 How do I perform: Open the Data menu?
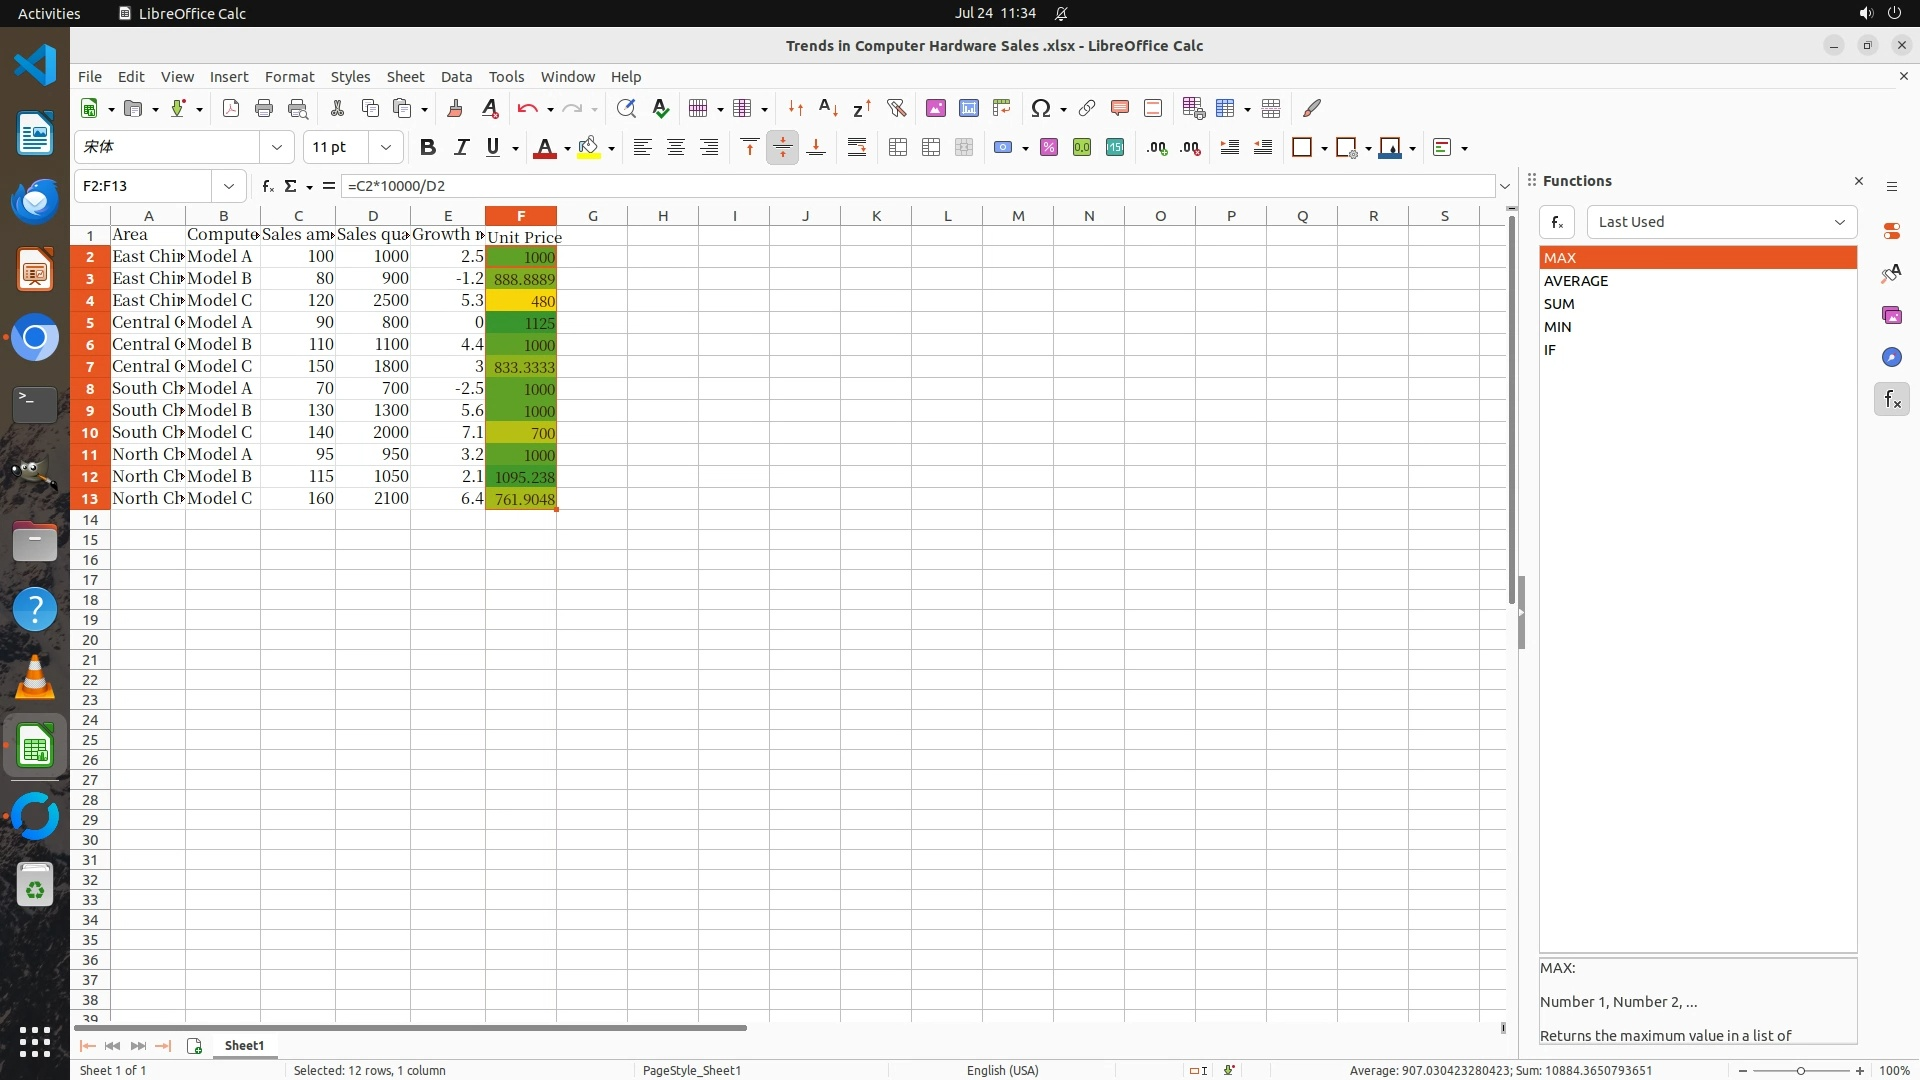(x=456, y=76)
